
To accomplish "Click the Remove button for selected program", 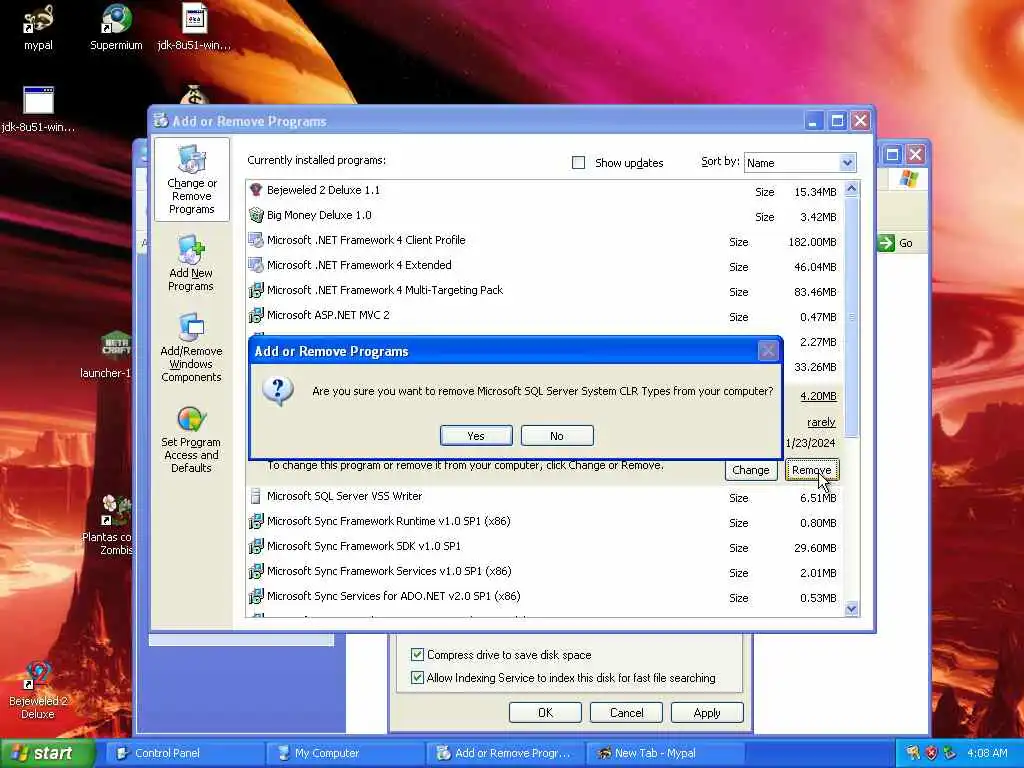I will (x=812, y=470).
